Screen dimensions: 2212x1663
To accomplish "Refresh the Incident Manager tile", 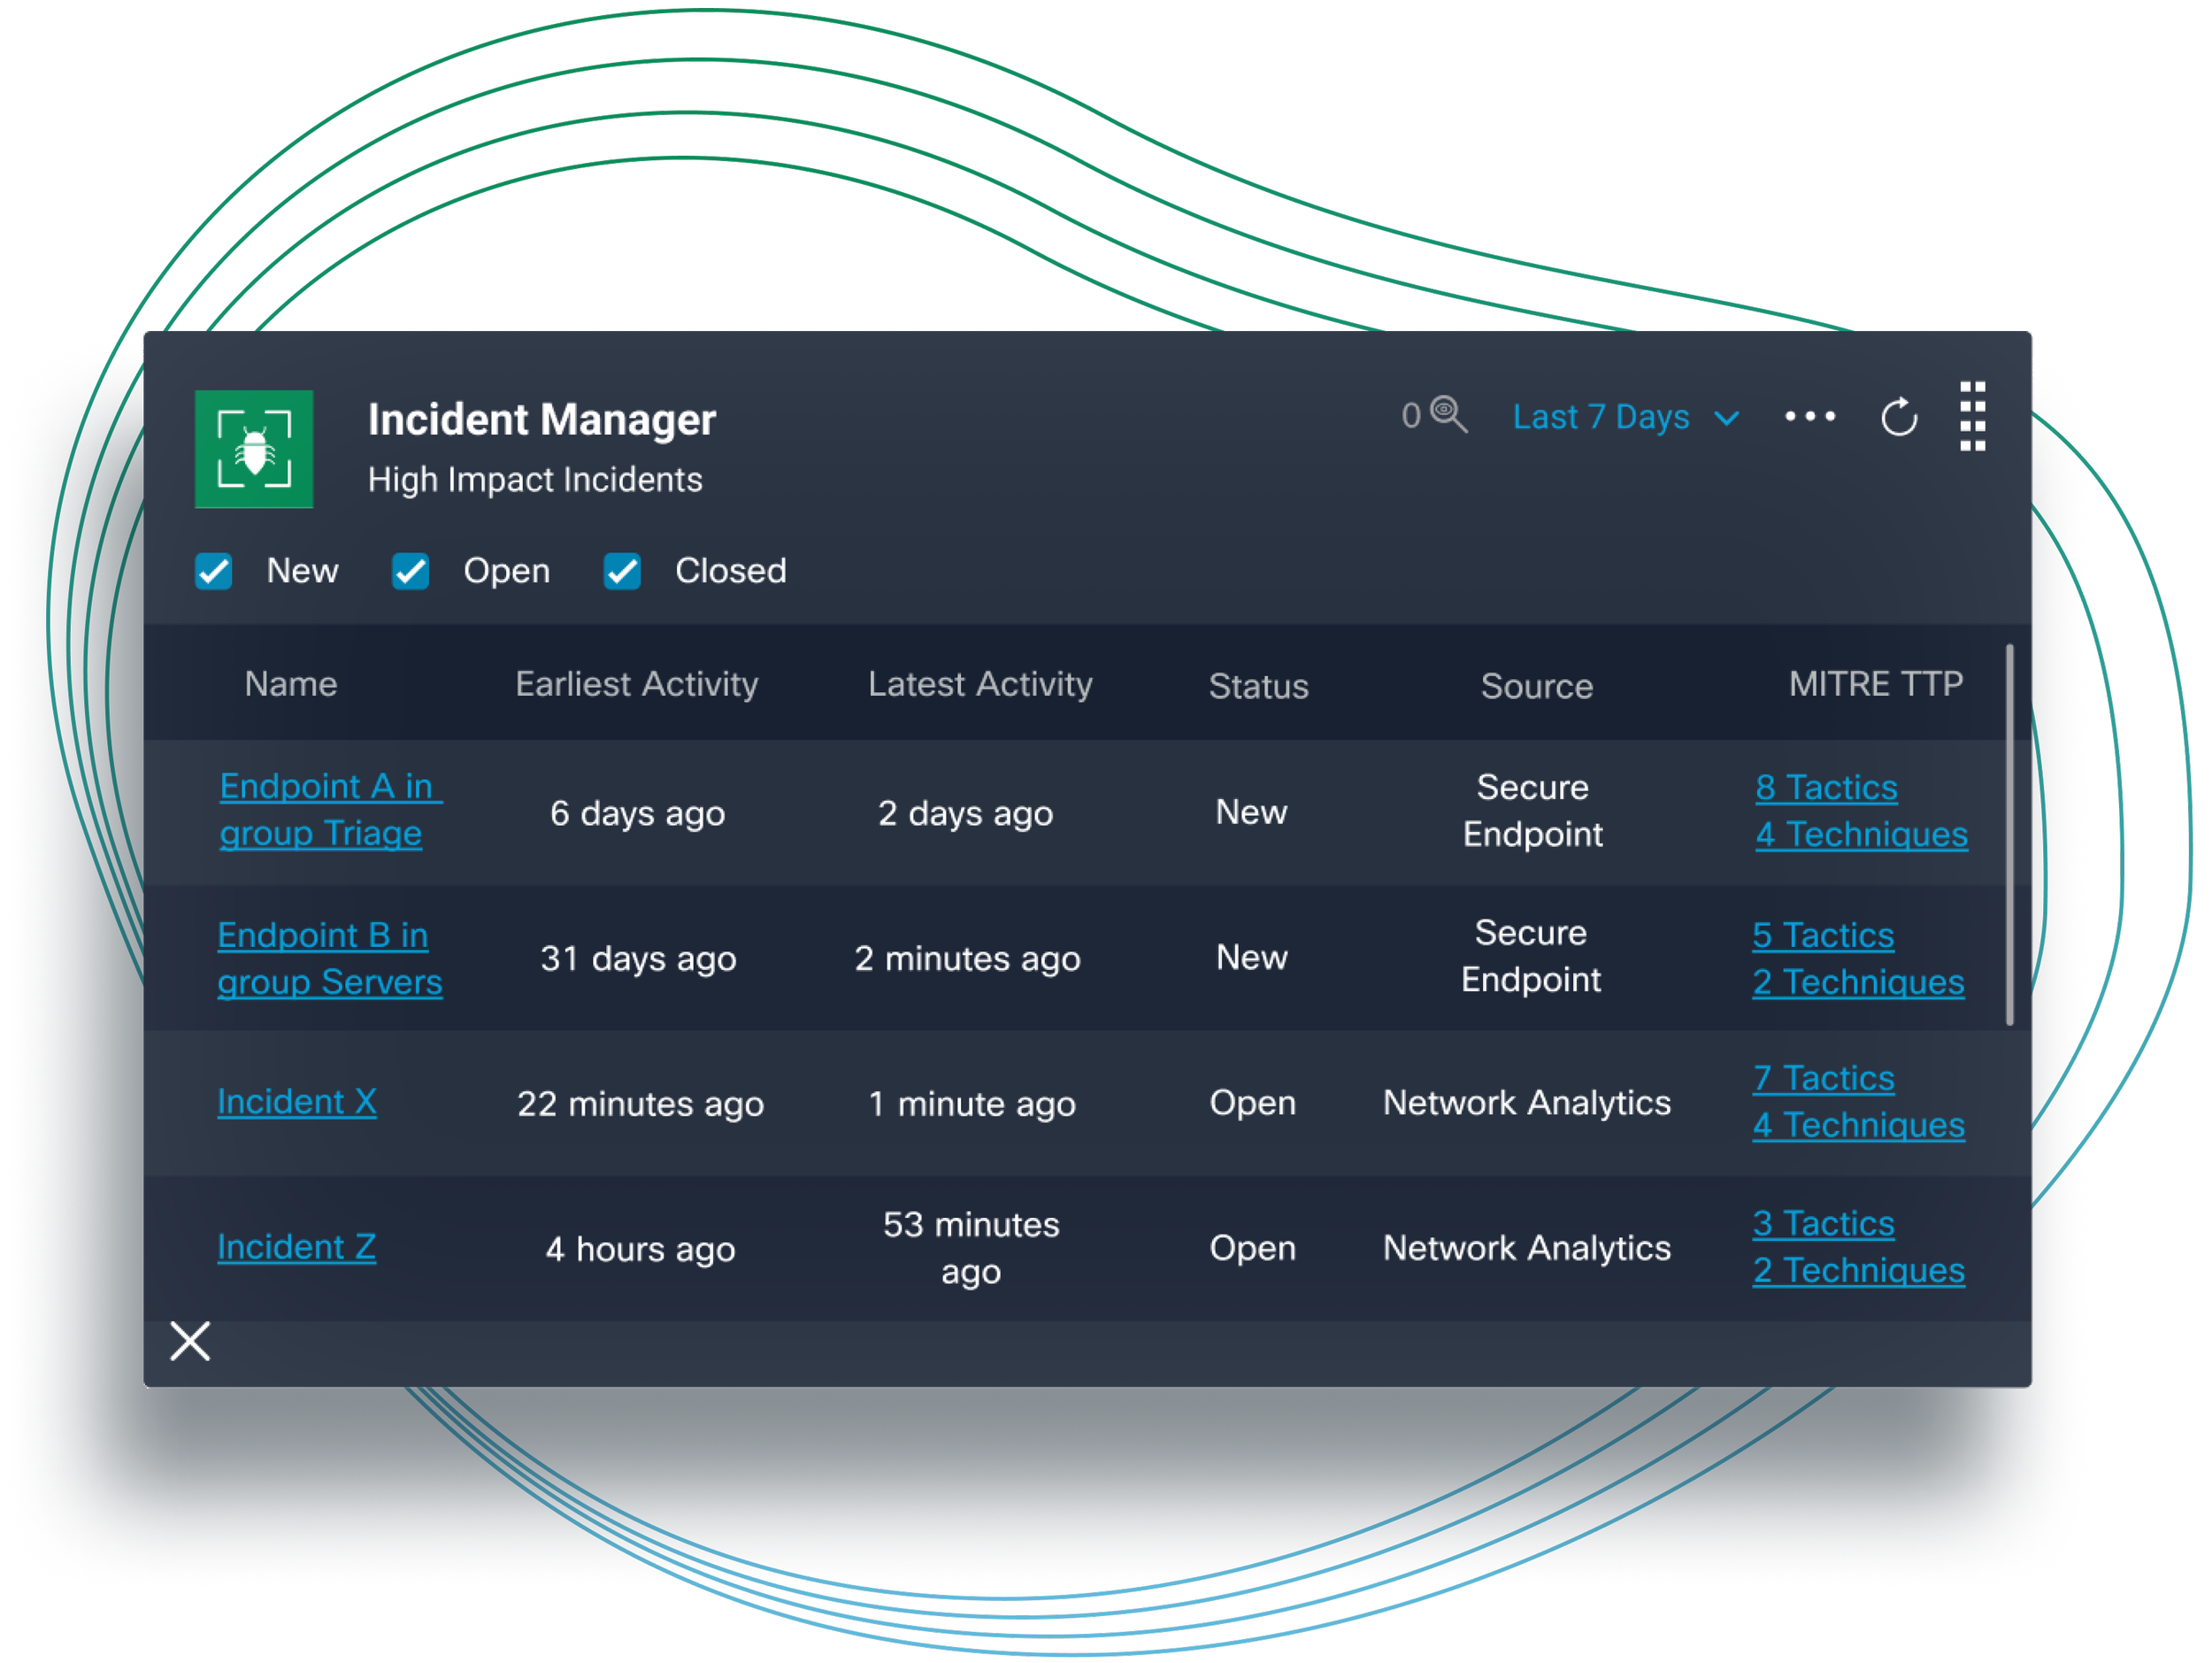I will 1898,417.
